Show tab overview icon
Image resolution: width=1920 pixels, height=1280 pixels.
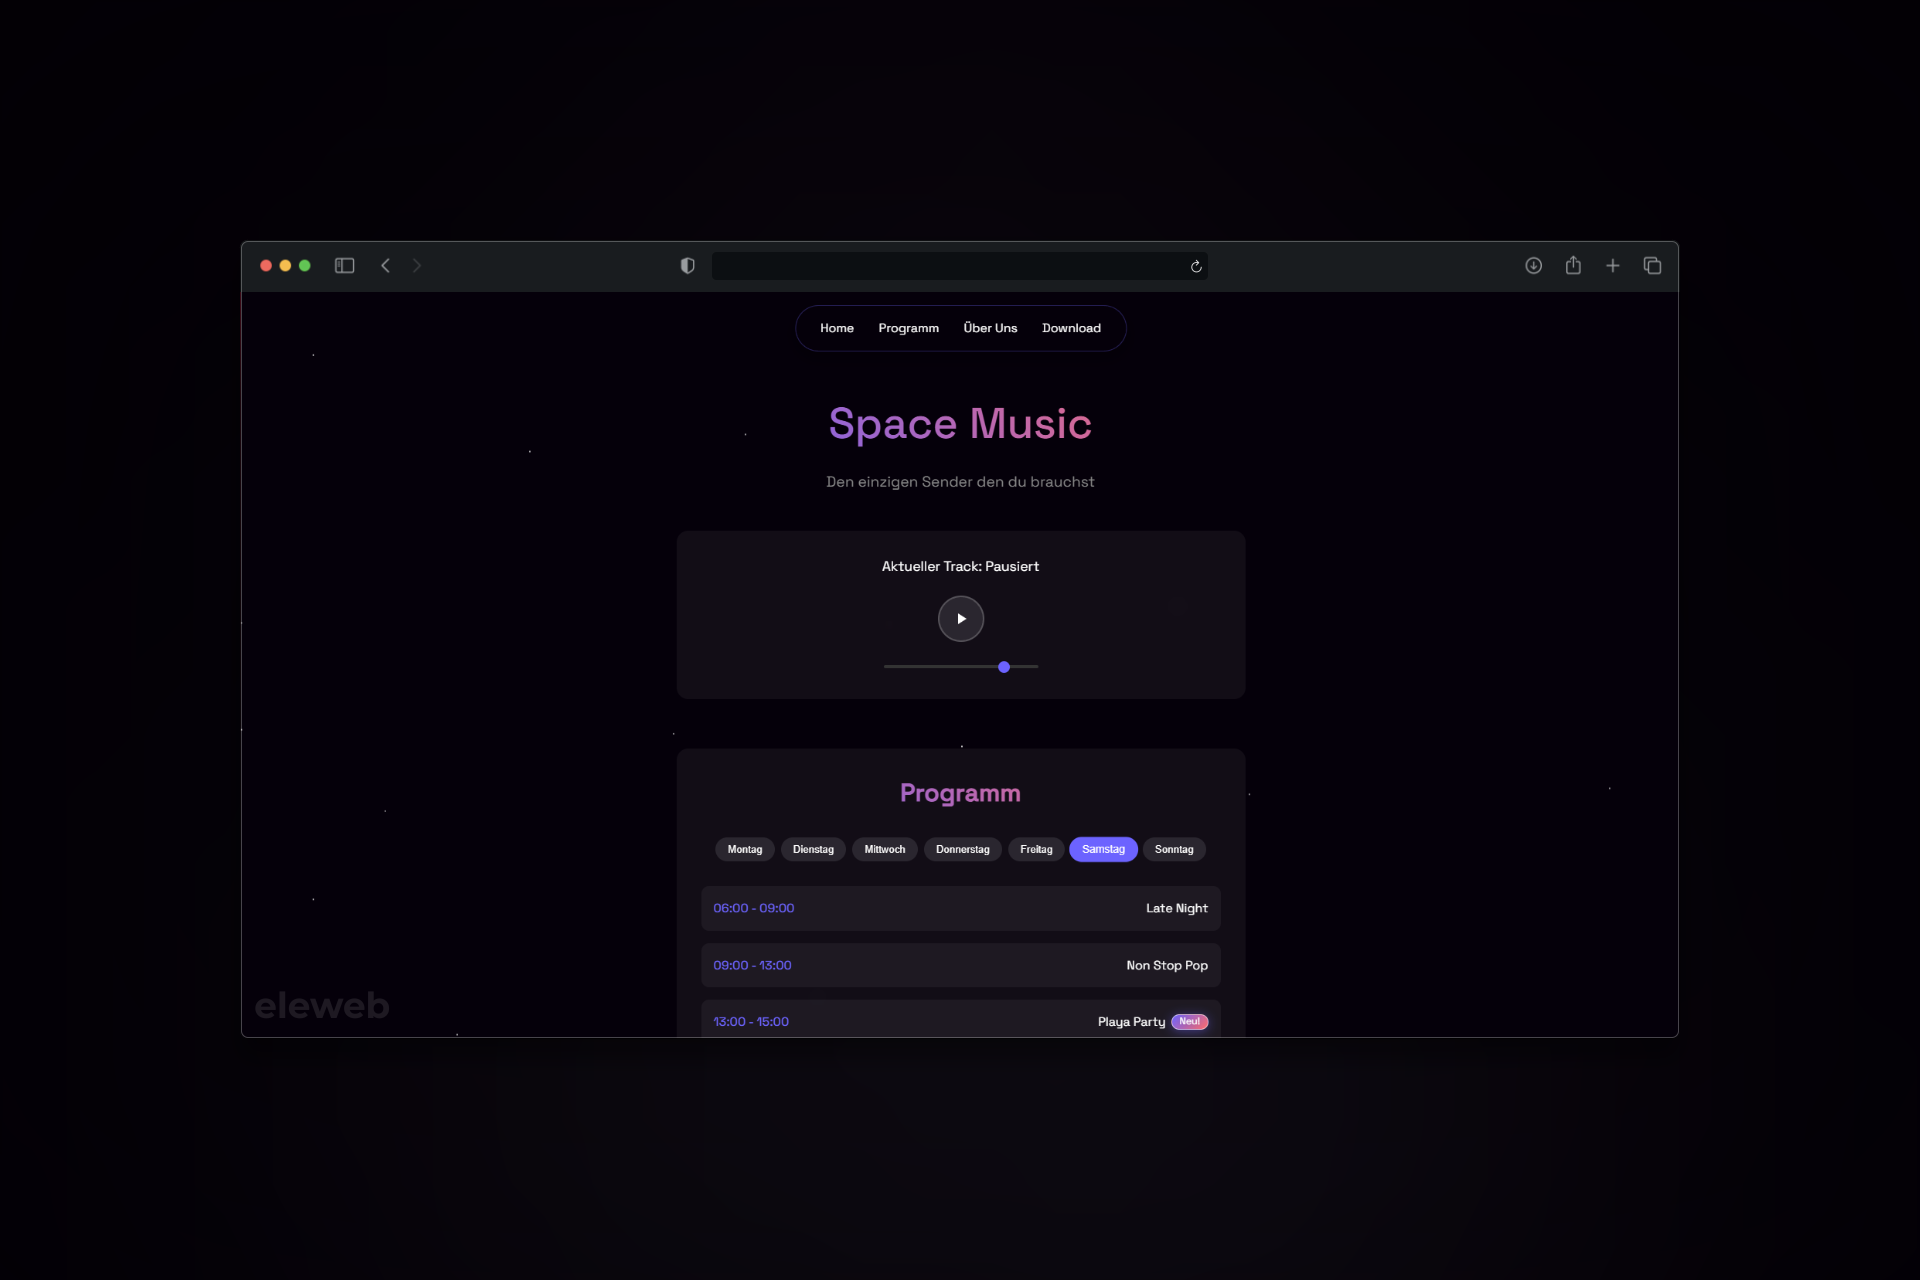[1652, 266]
